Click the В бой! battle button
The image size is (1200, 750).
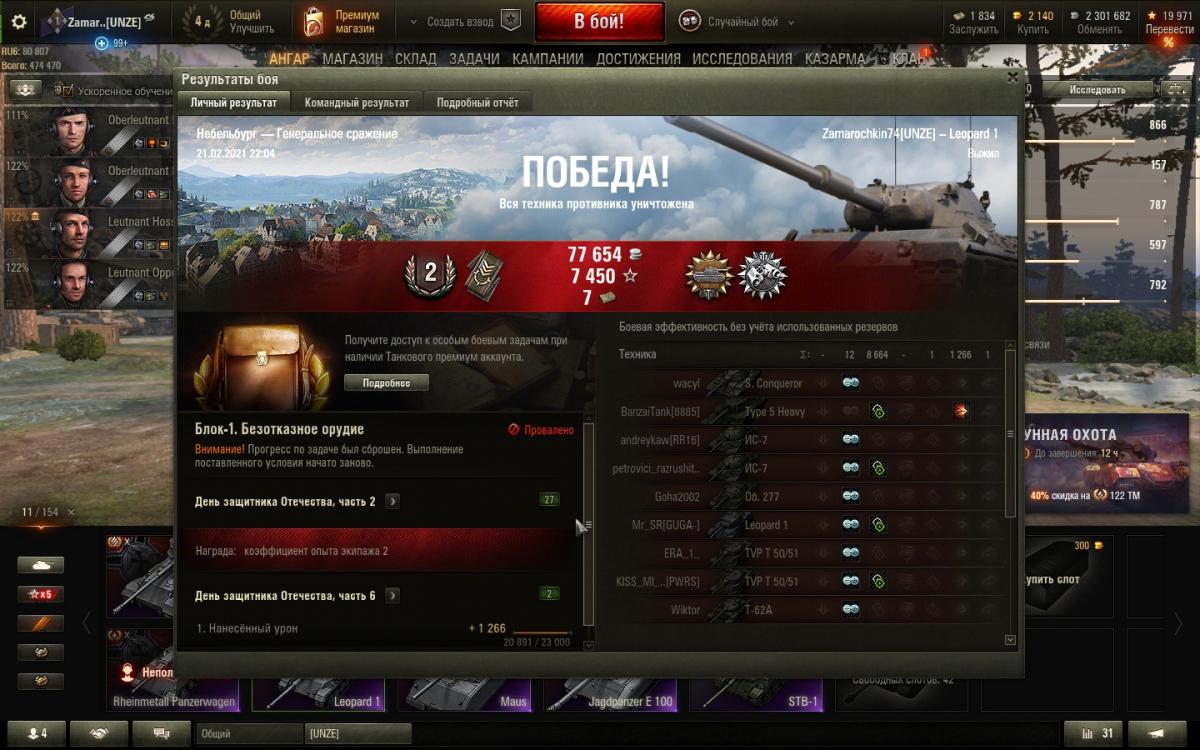tap(600, 21)
